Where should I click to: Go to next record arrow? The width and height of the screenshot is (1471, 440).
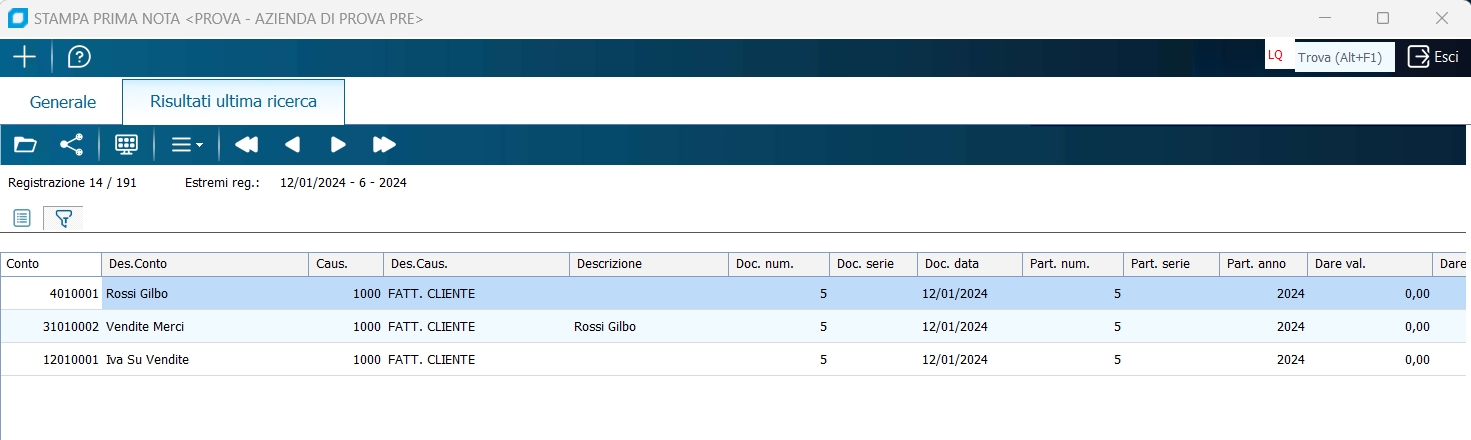[x=338, y=145]
